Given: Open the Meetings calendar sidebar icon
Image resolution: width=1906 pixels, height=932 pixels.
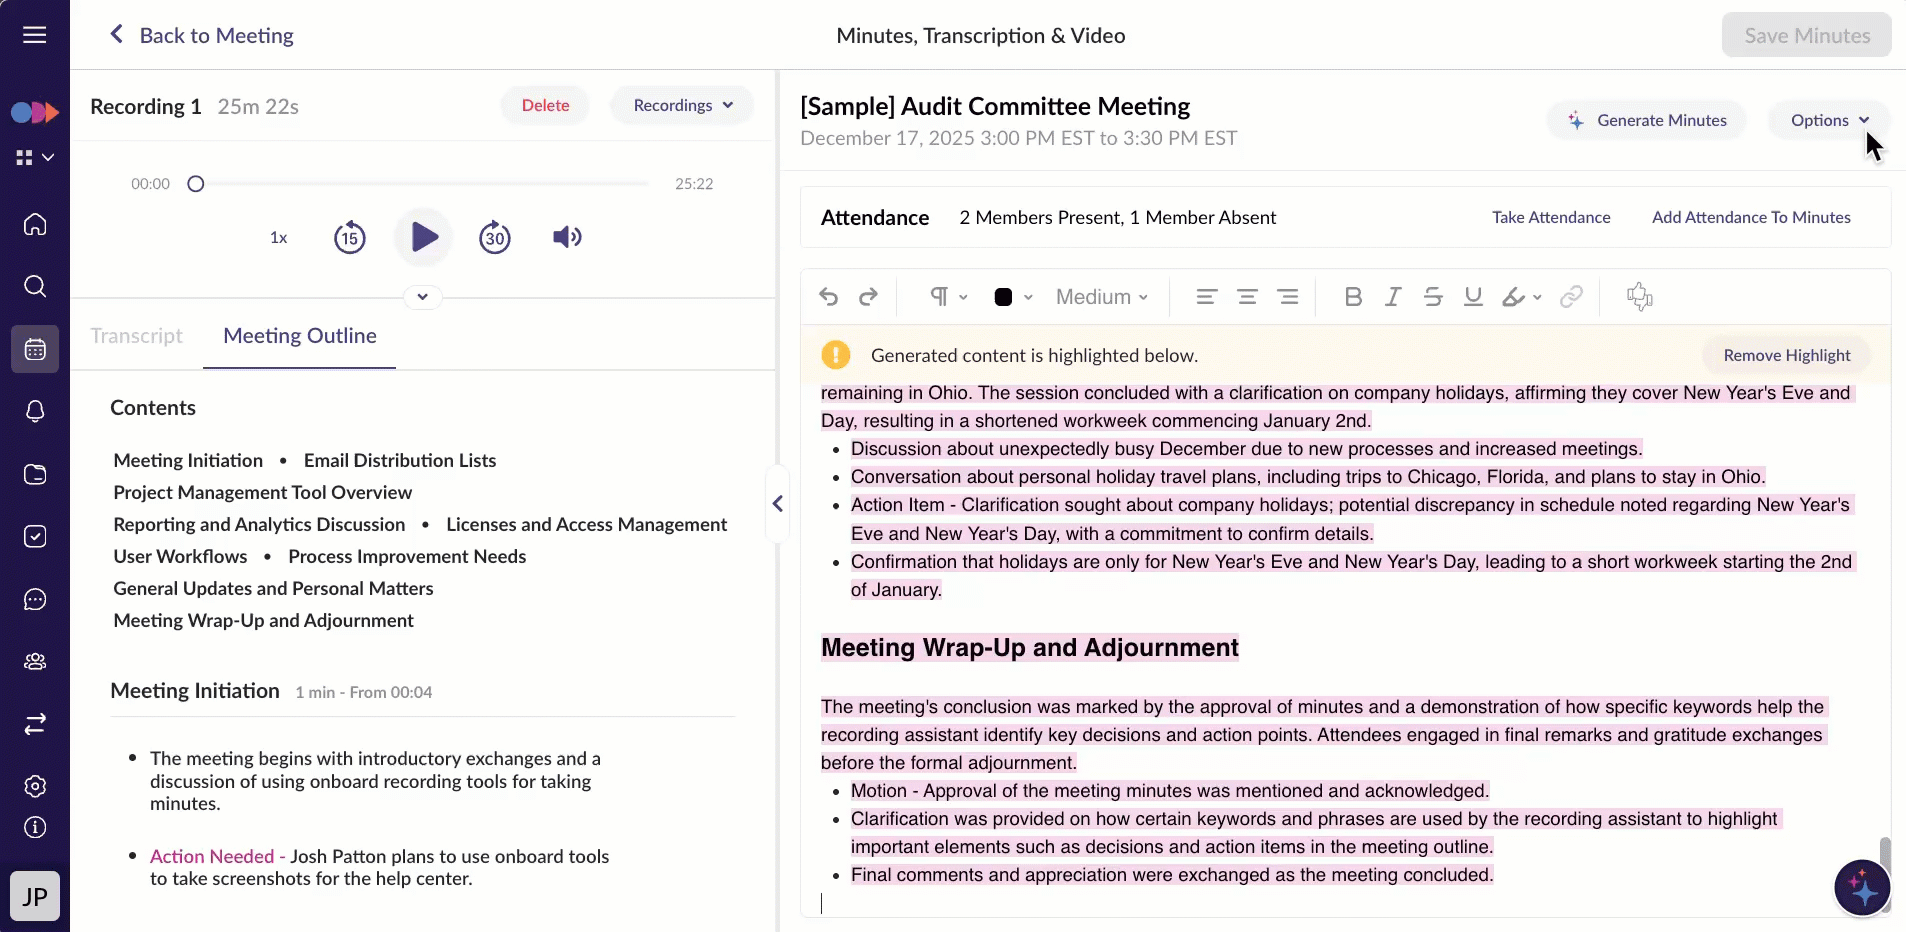Looking at the screenshot, I should [35, 349].
